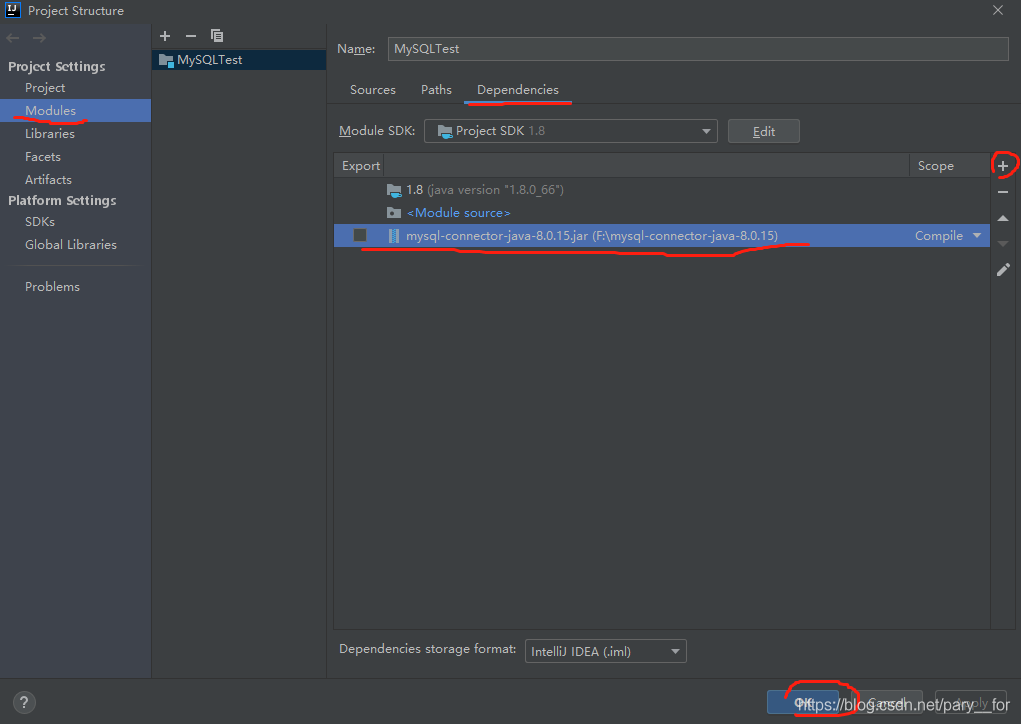
Task: Click the Cancel button
Action: click(887, 703)
